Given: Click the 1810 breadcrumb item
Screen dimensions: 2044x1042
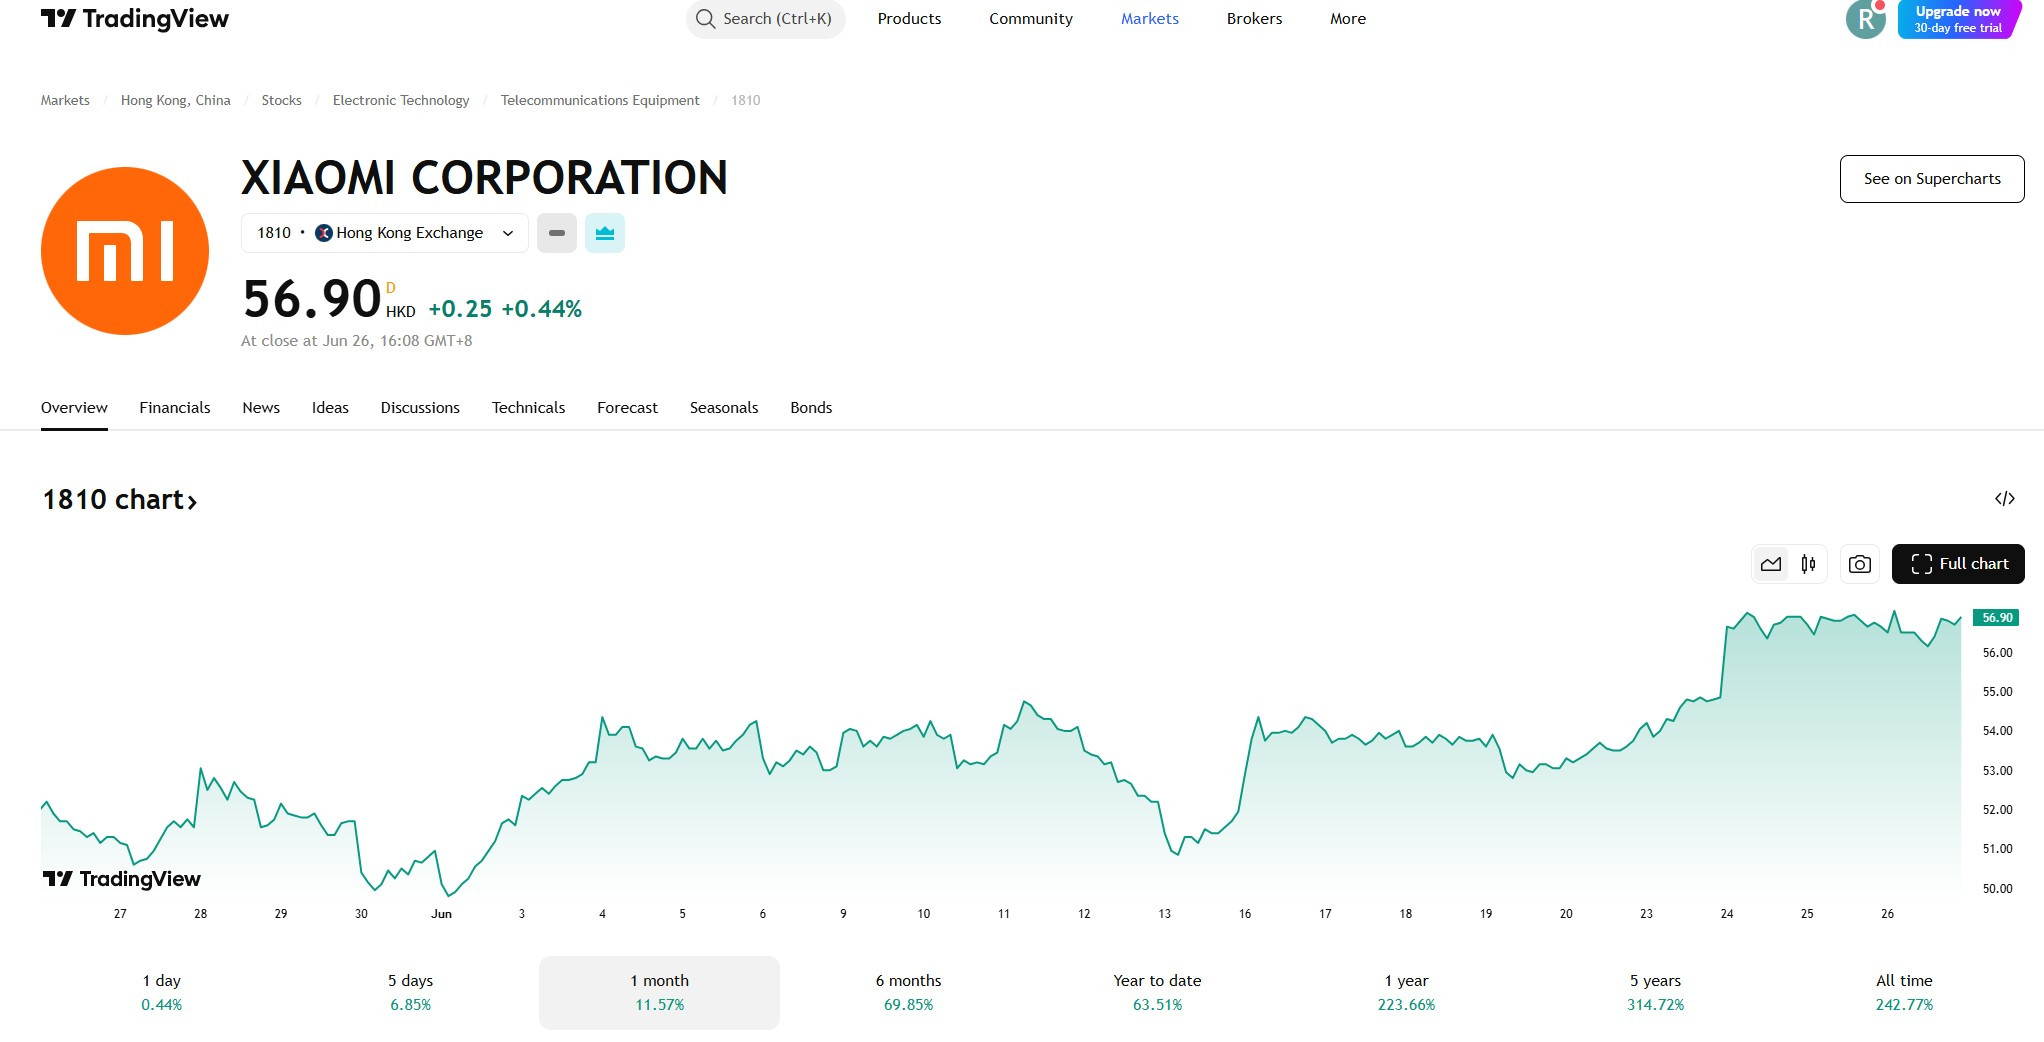Looking at the screenshot, I should pos(746,100).
